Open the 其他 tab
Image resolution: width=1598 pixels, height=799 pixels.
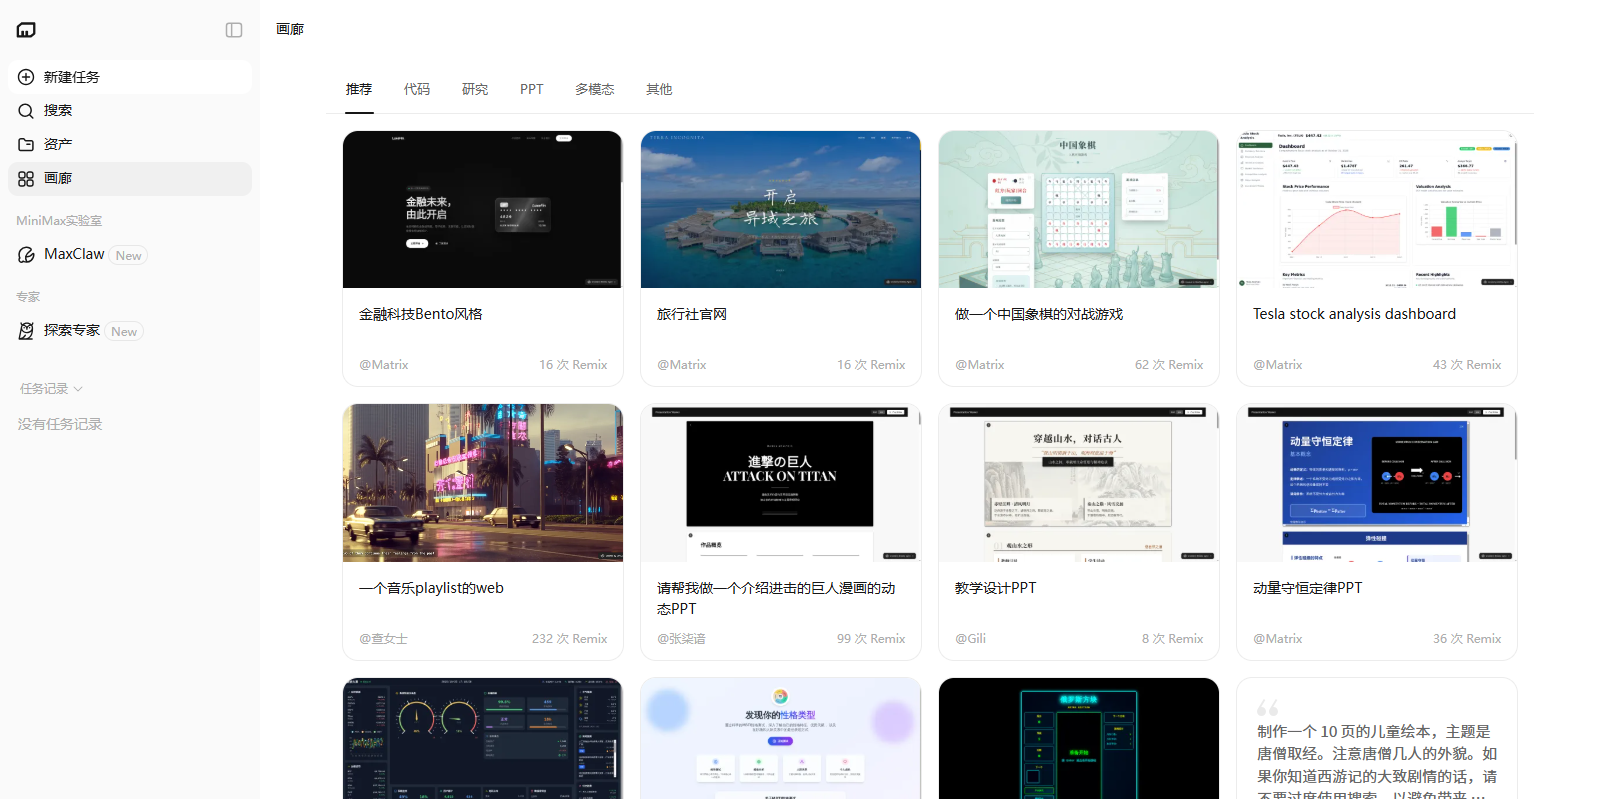[659, 89]
